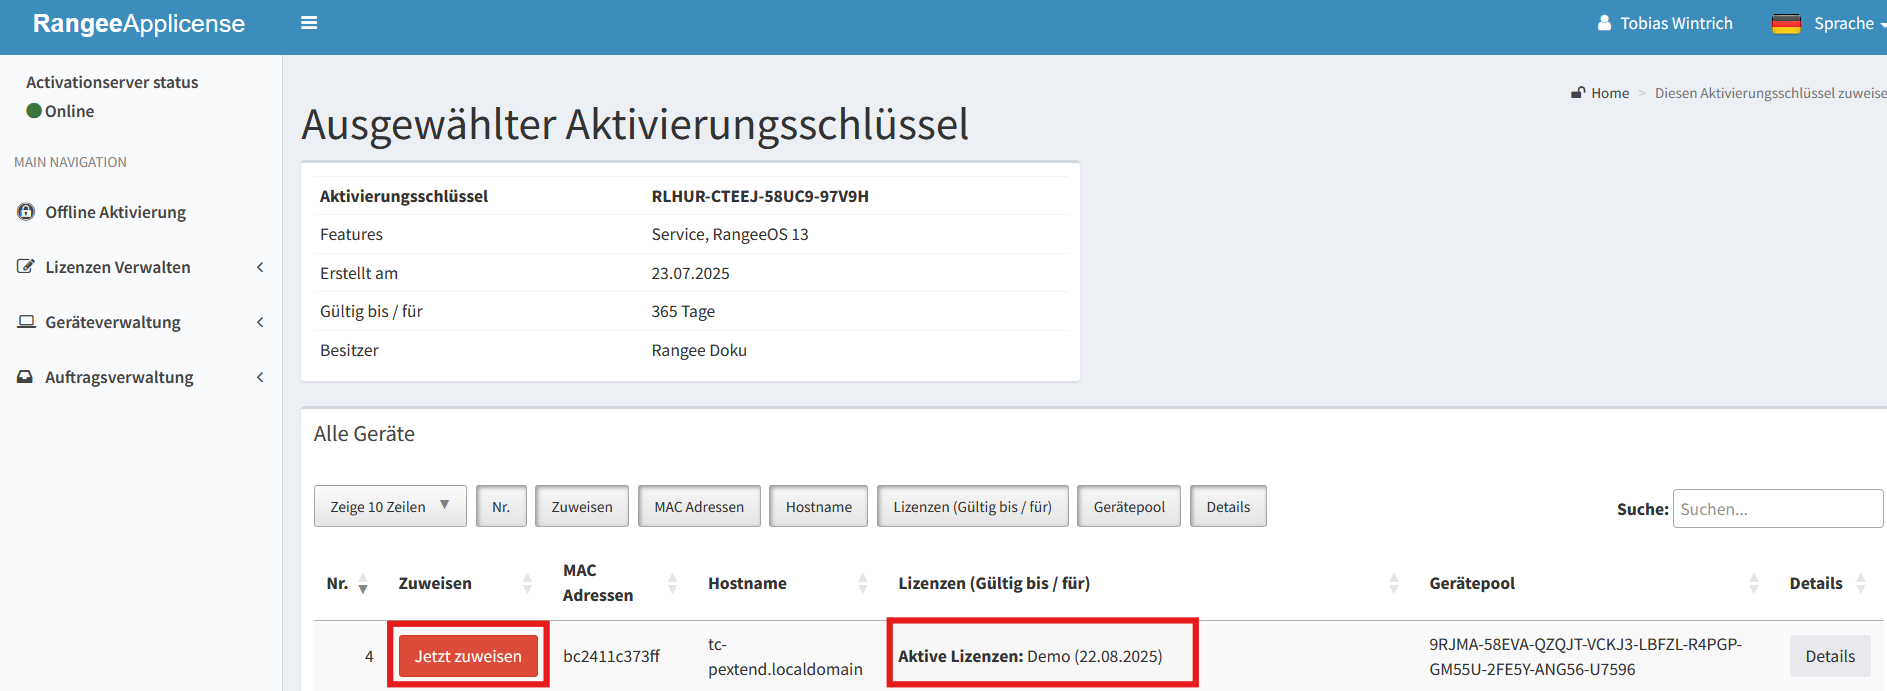Click the Geräteverwaltung laptop icon
Screen dimensions: 1887x691
coord(26,322)
